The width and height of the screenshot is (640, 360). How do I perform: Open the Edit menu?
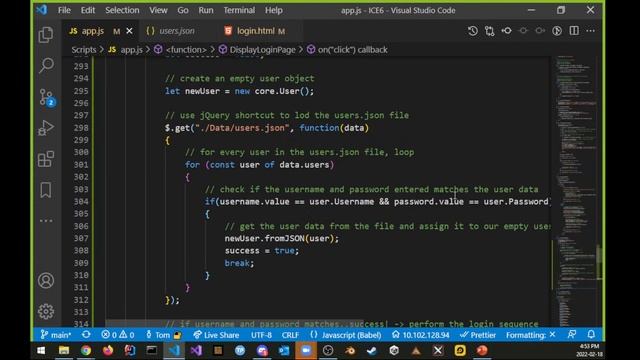(87, 10)
